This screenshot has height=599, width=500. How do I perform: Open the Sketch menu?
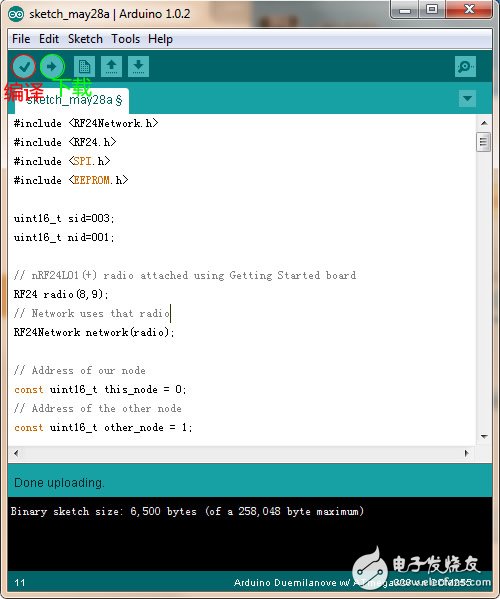click(x=85, y=39)
